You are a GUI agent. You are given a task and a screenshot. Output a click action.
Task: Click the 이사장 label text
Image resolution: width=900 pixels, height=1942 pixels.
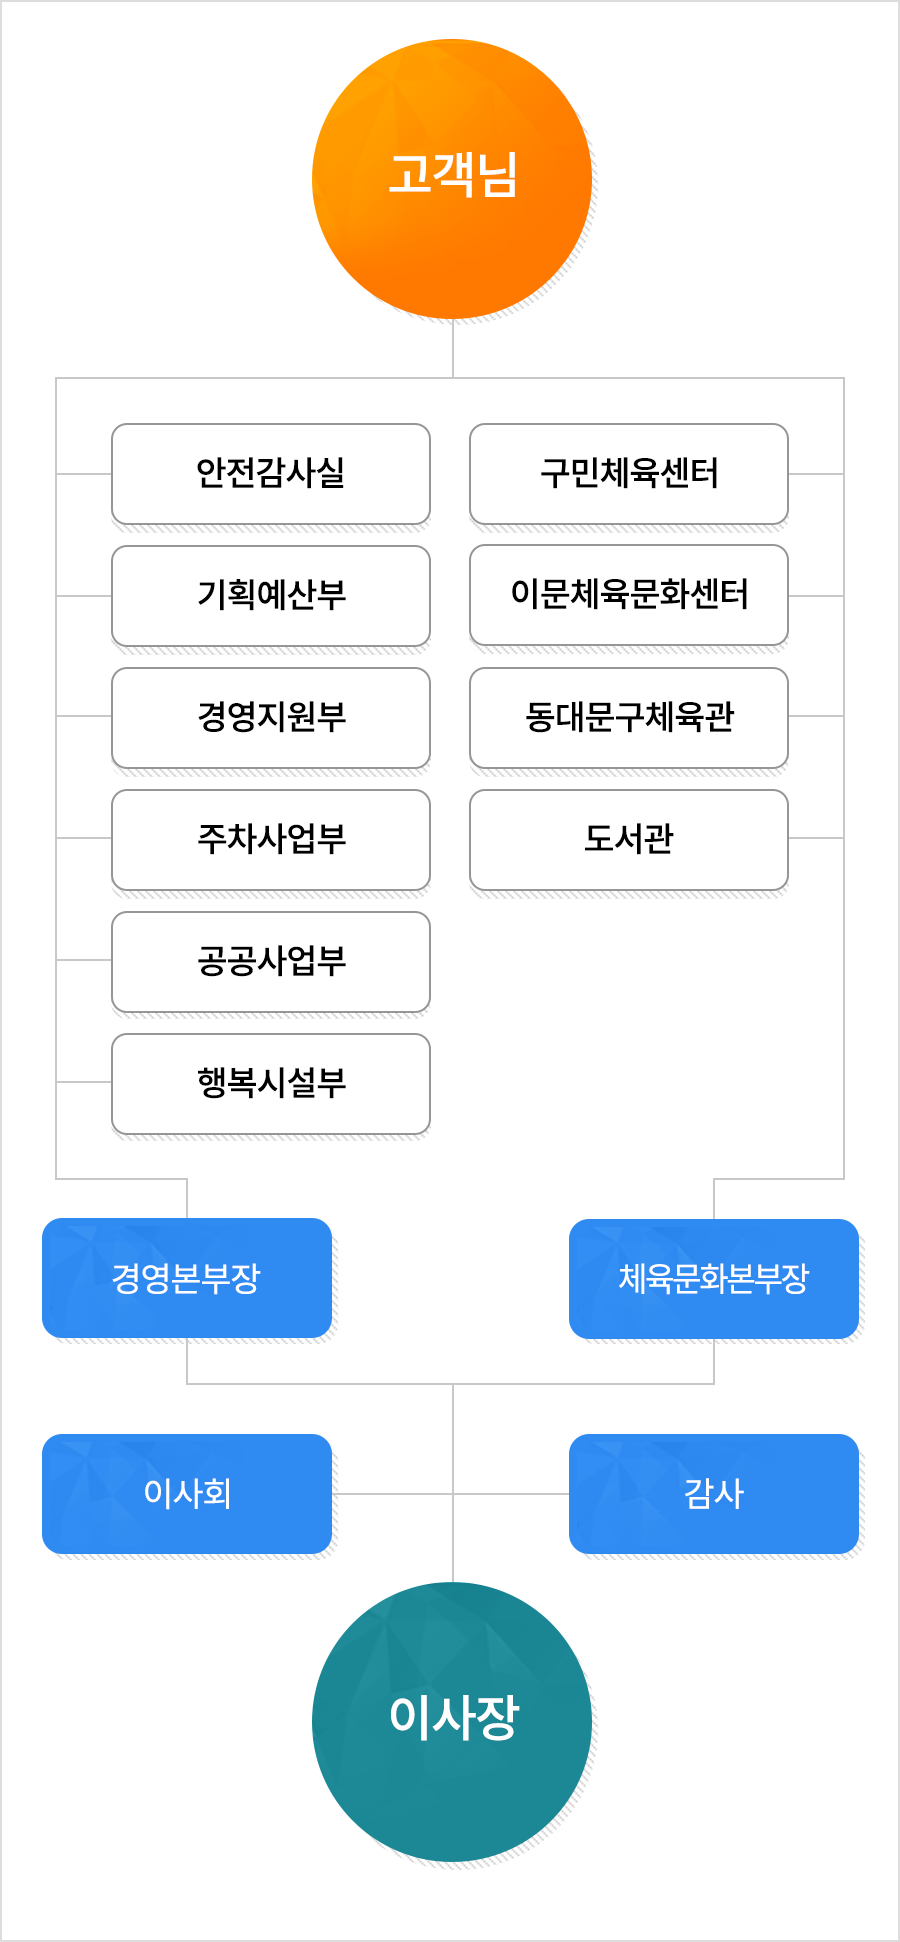[x=453, y=1717]
